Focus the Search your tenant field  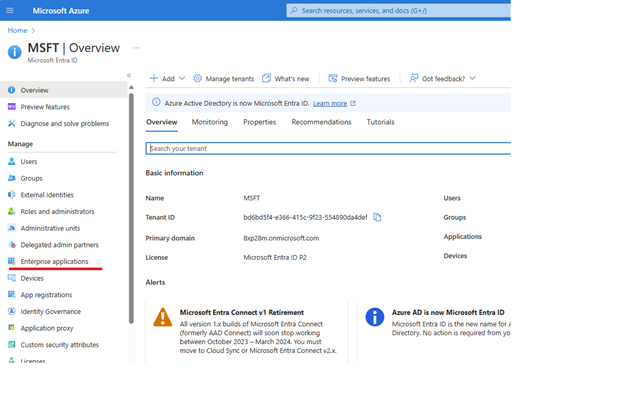(x=328, y=148)
